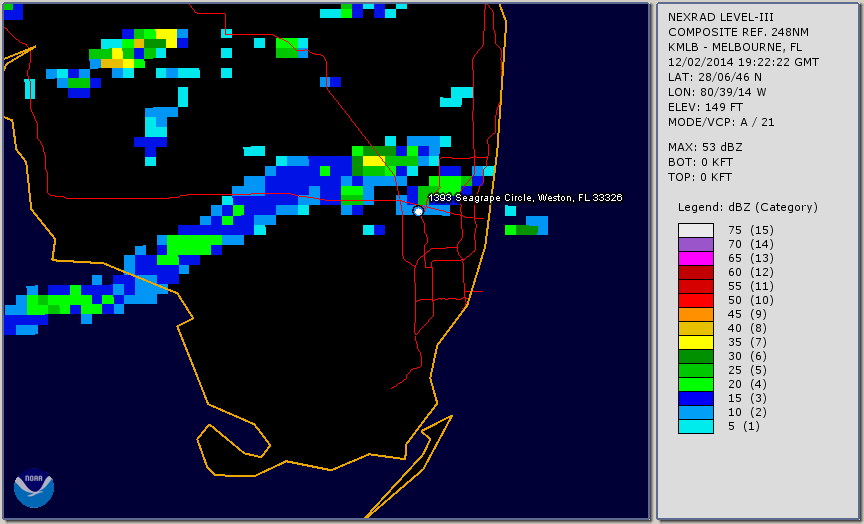Click the NEXRAD LEVEL-III title text
Viewport: 864px width, 524px height.
point(721,17)
